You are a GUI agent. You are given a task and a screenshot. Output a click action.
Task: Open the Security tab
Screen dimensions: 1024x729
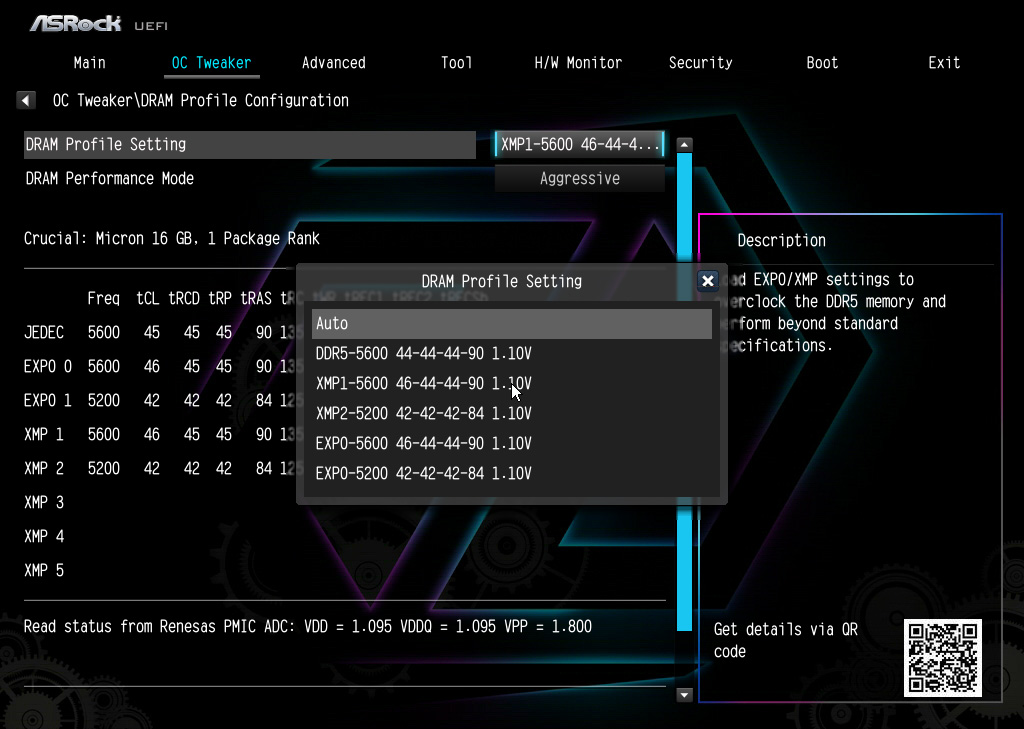click(x=700, y=63)
